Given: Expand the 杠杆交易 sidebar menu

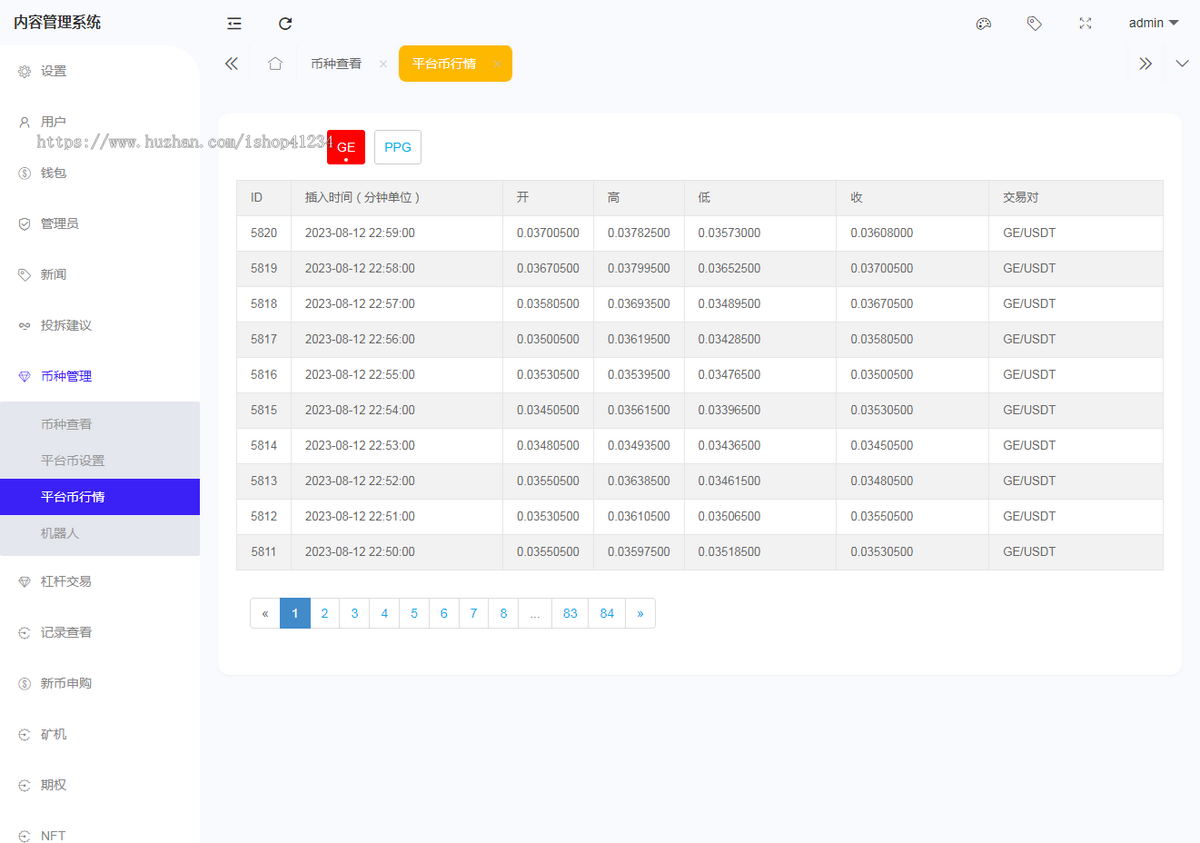Looking at the screenshot, I should (66, 581).
